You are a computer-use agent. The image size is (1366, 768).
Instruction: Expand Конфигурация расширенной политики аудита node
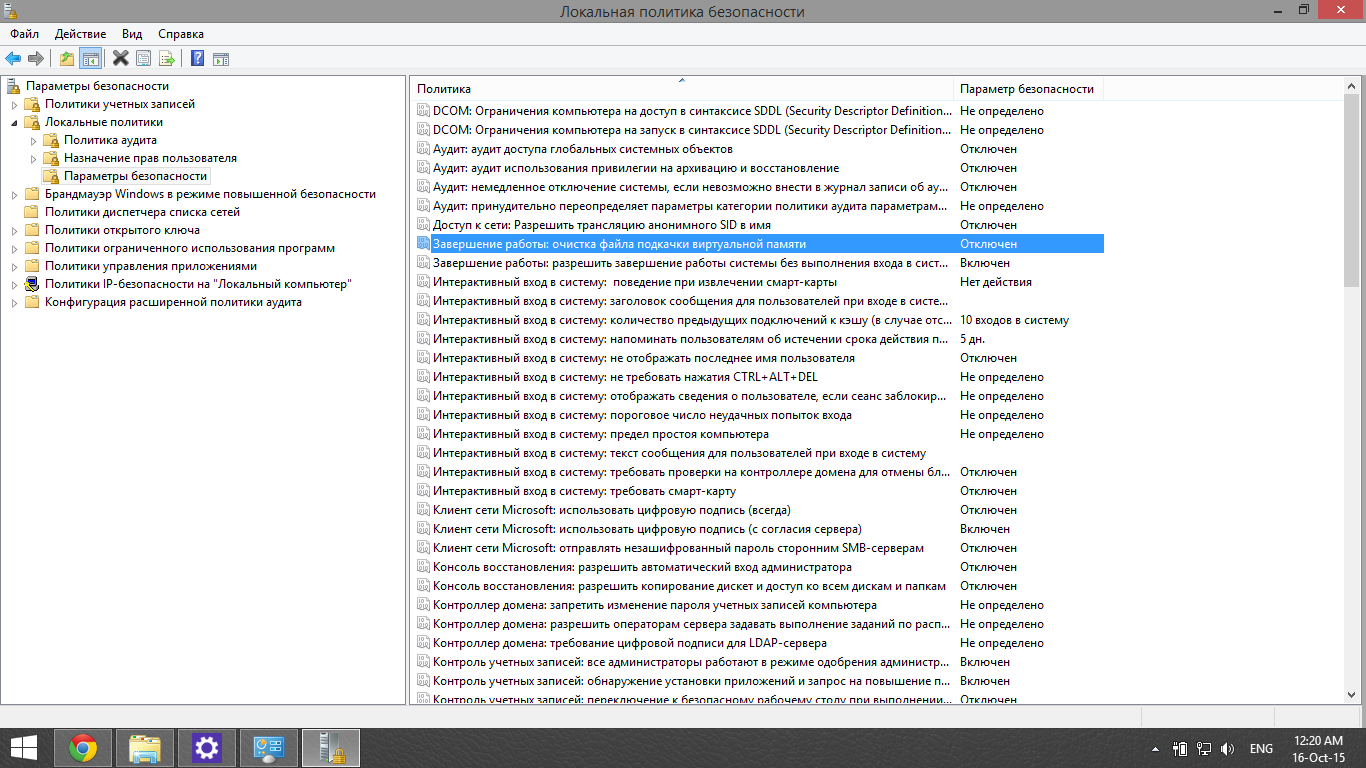coord(14,302)
